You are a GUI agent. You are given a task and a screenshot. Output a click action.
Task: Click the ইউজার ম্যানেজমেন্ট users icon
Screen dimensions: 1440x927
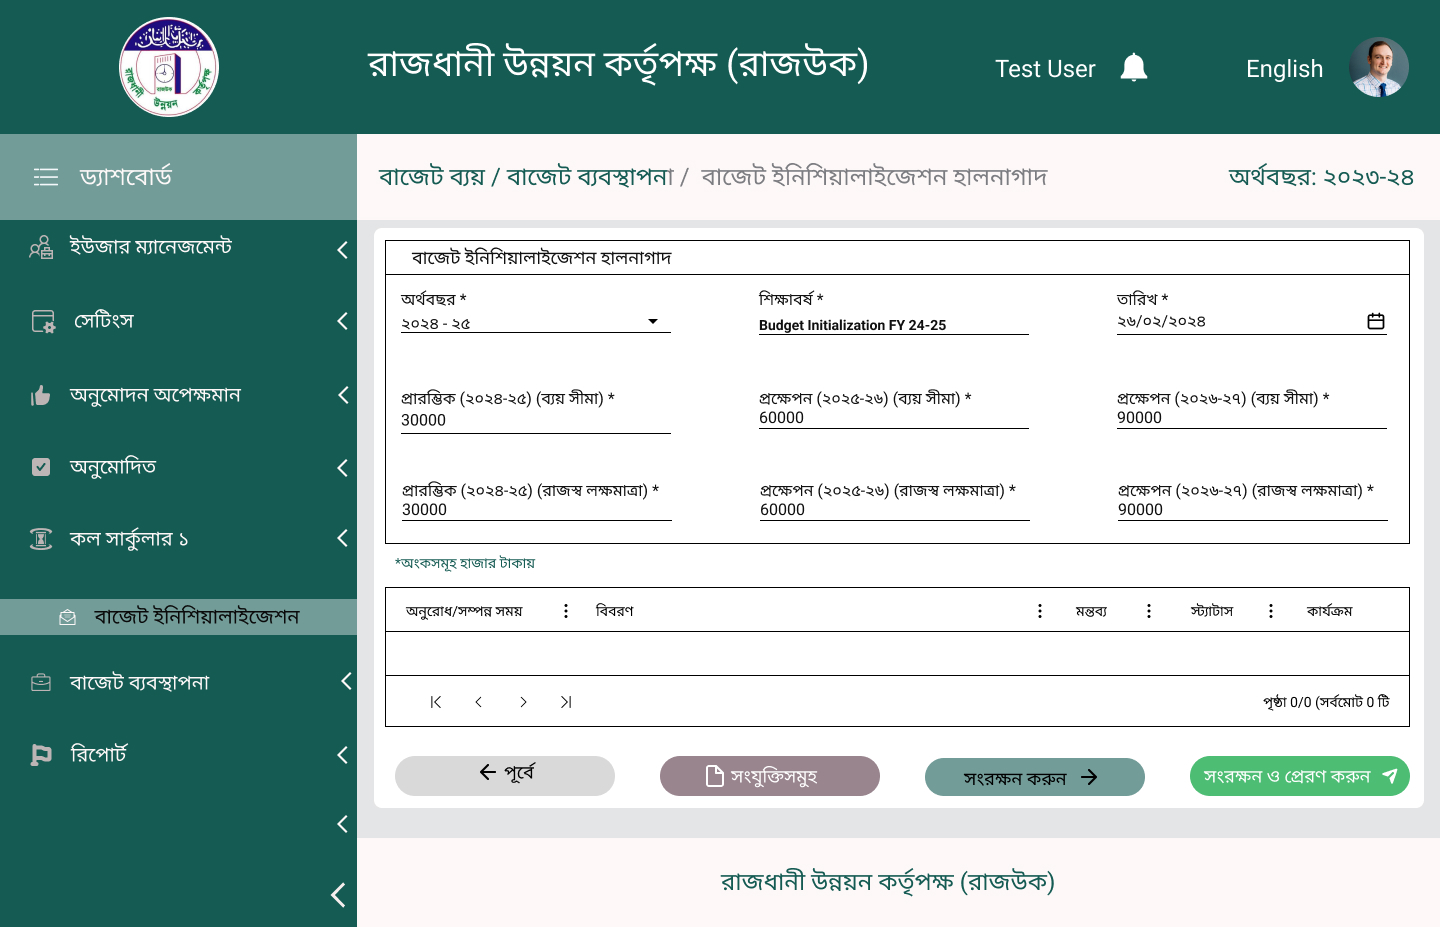pyautogui.click(x=41, y=247)
